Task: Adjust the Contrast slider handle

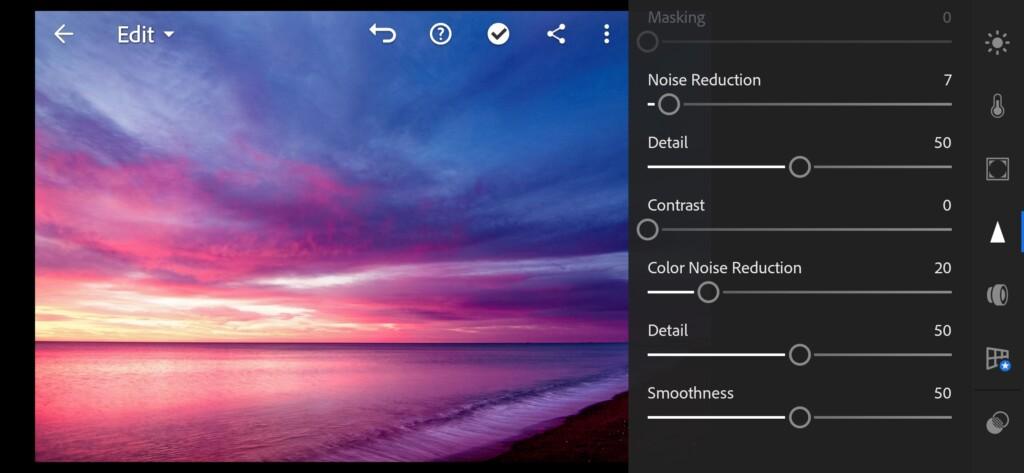Action: 647,230
